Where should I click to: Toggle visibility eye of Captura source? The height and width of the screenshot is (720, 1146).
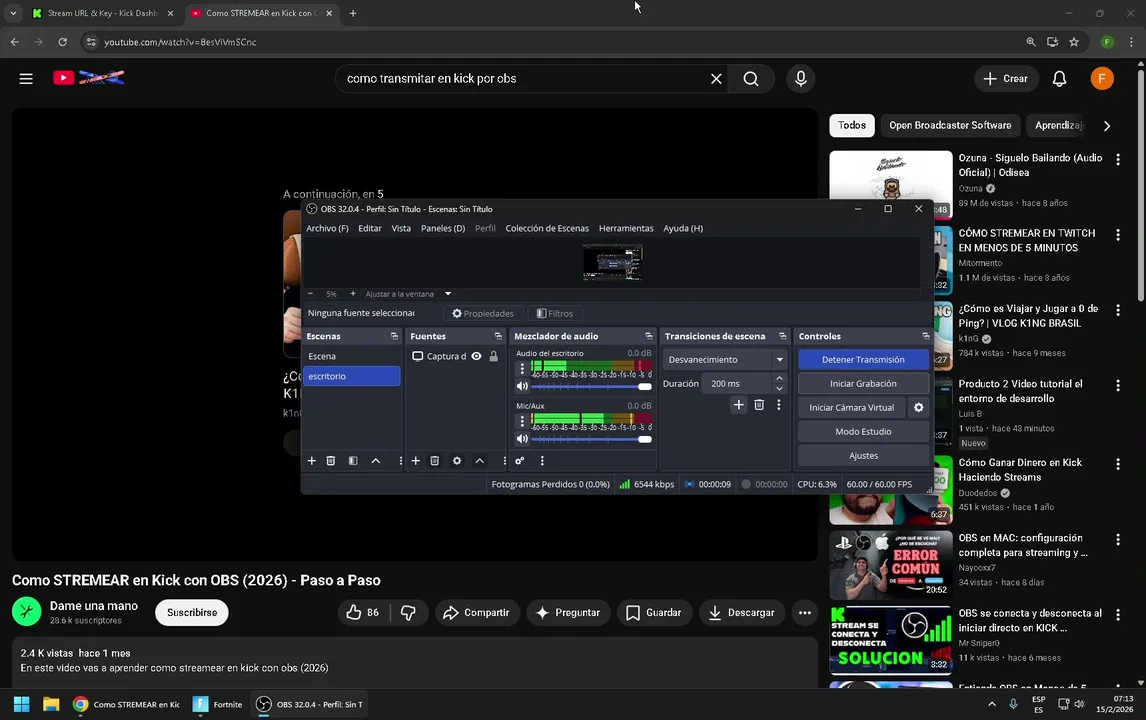477,356
